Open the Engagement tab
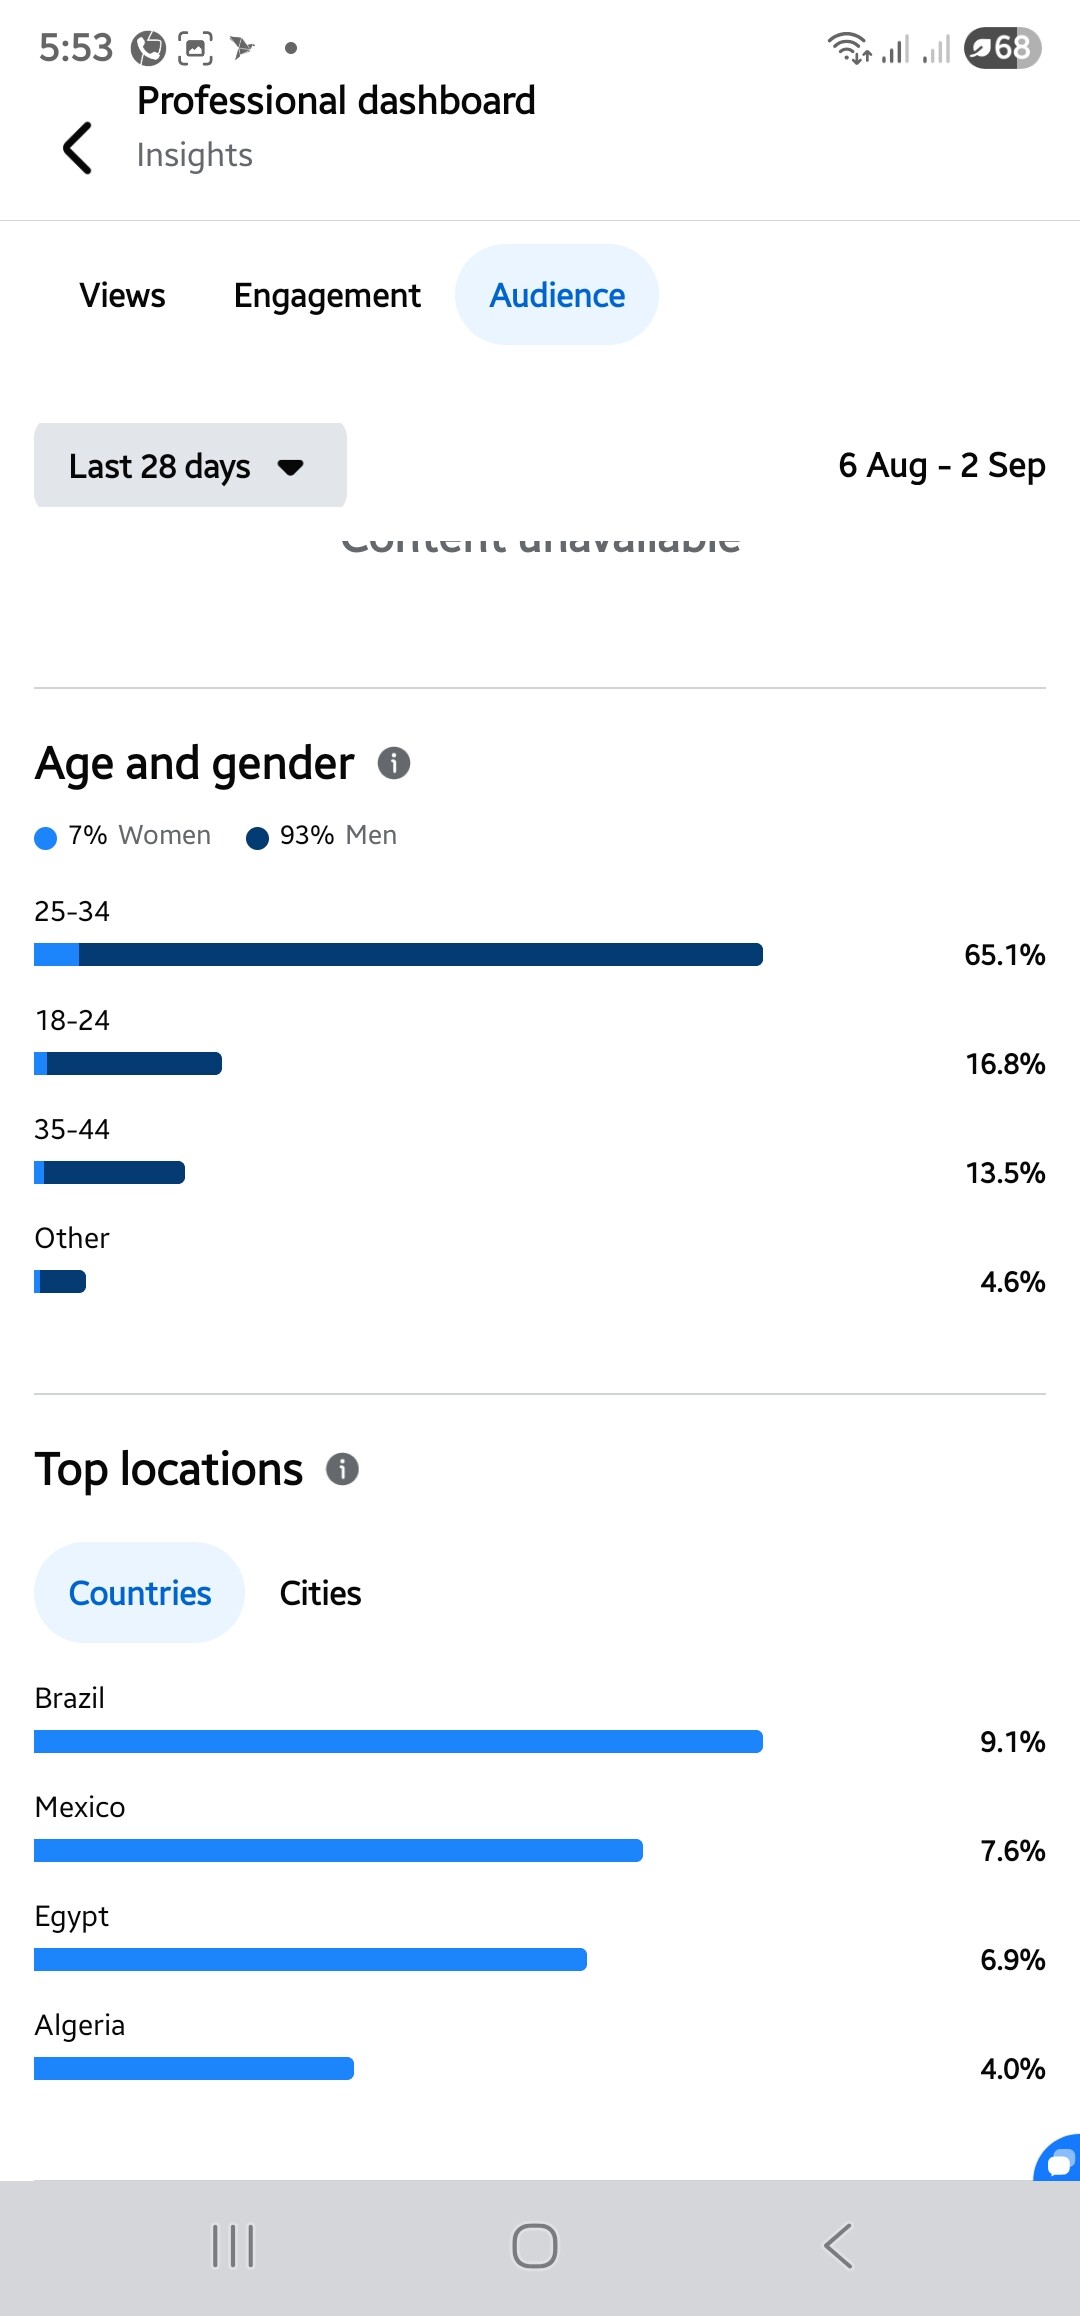Viewport: 1080px width, 2316px height. 327,295
